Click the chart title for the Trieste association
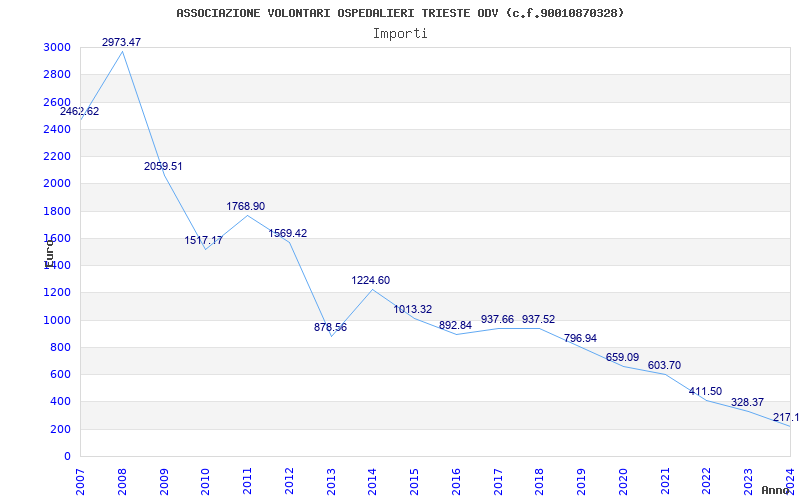The image size is (800, 500). click(x=400, y=13)
